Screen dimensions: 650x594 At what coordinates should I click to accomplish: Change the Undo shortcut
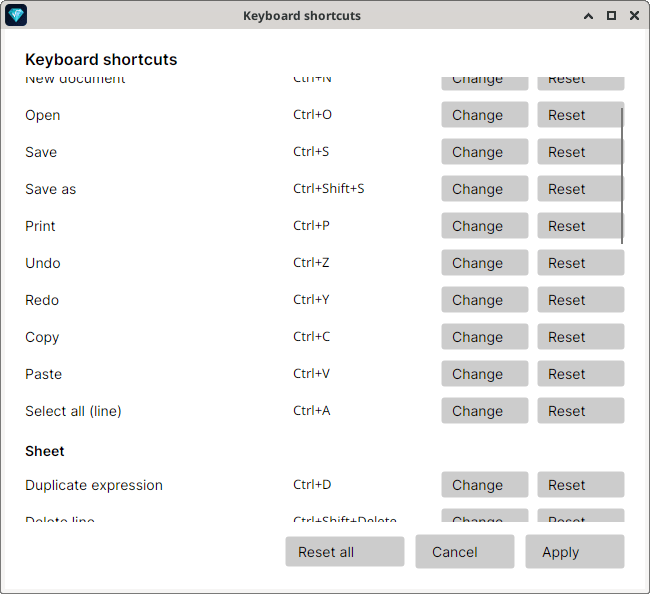coord(485,263)
